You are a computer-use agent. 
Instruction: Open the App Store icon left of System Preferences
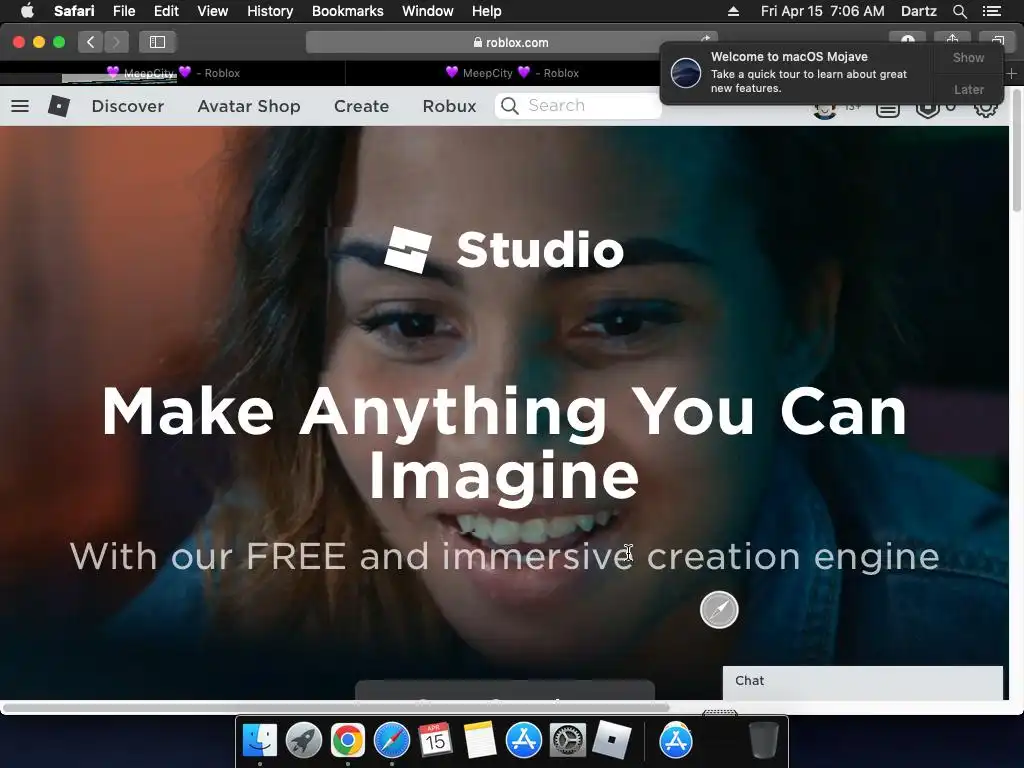coord(524,741)
